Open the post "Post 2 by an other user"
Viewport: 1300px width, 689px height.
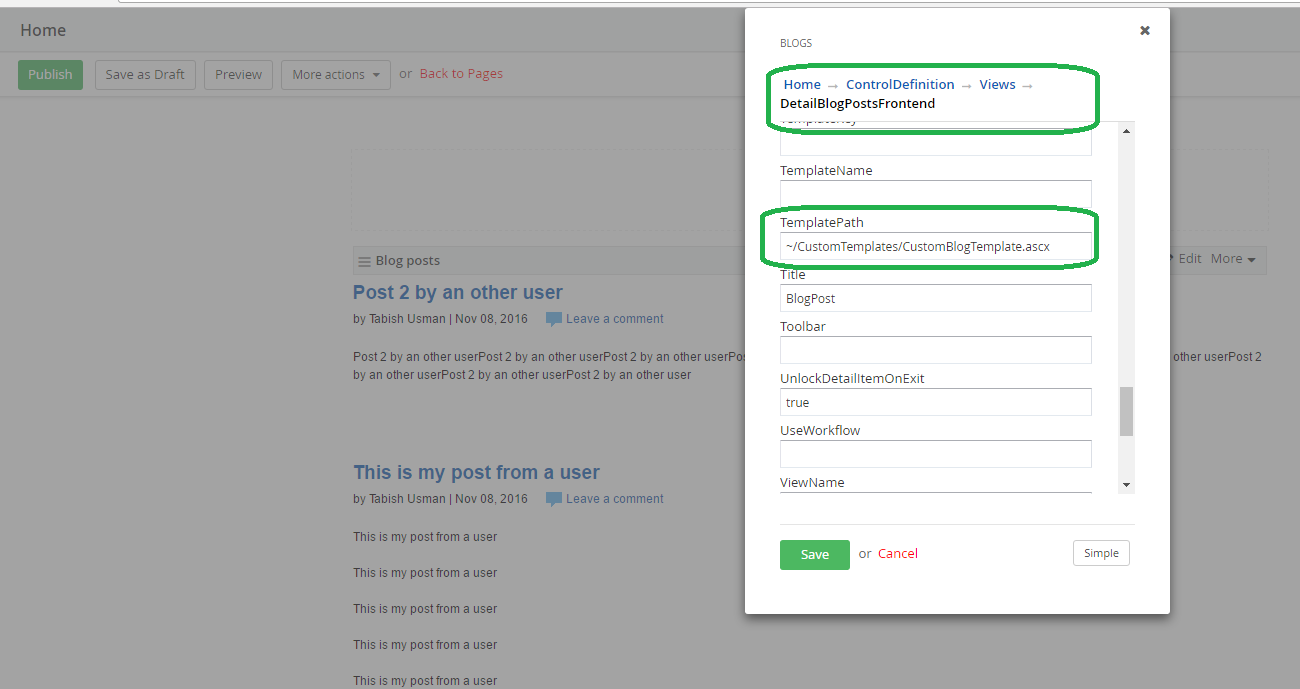(457, 292)
